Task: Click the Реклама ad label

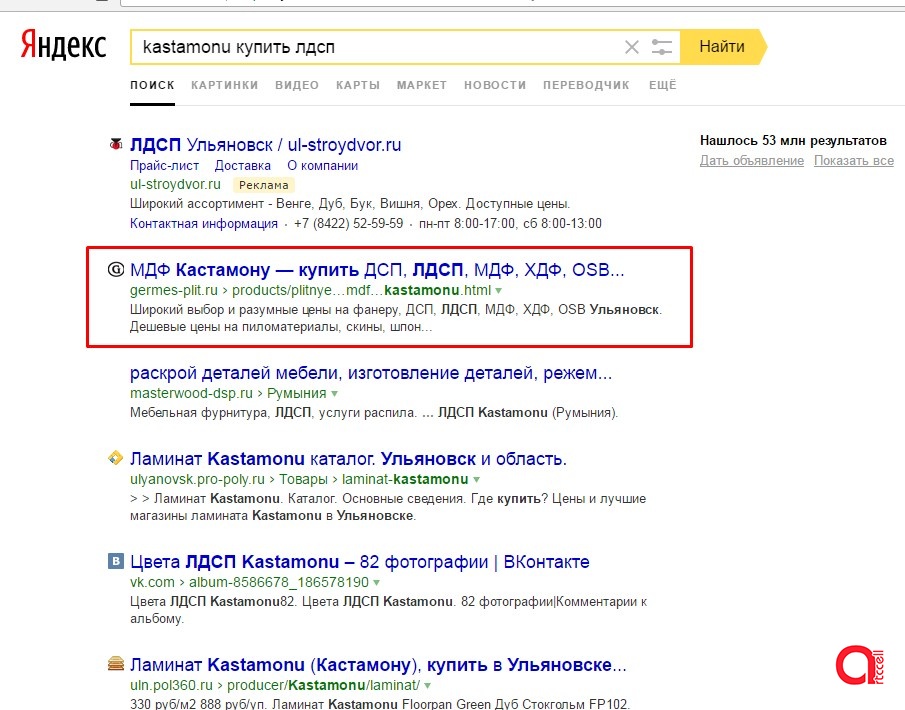Action: (264, 185)
